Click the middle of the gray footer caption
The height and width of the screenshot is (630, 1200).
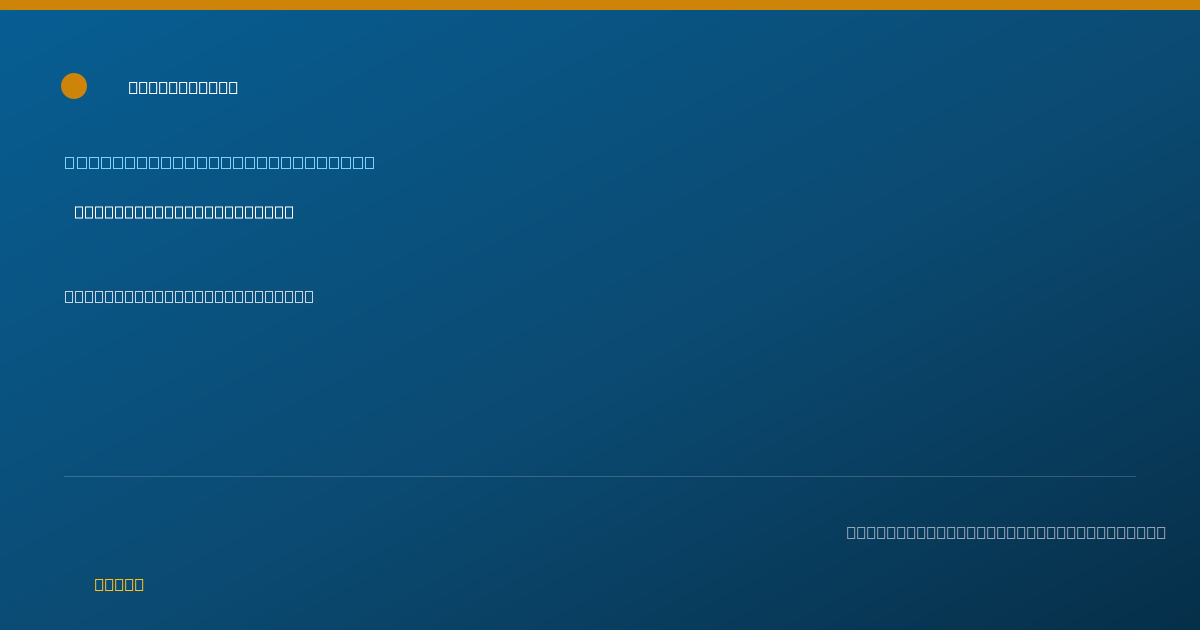[x=1006, y=532]
